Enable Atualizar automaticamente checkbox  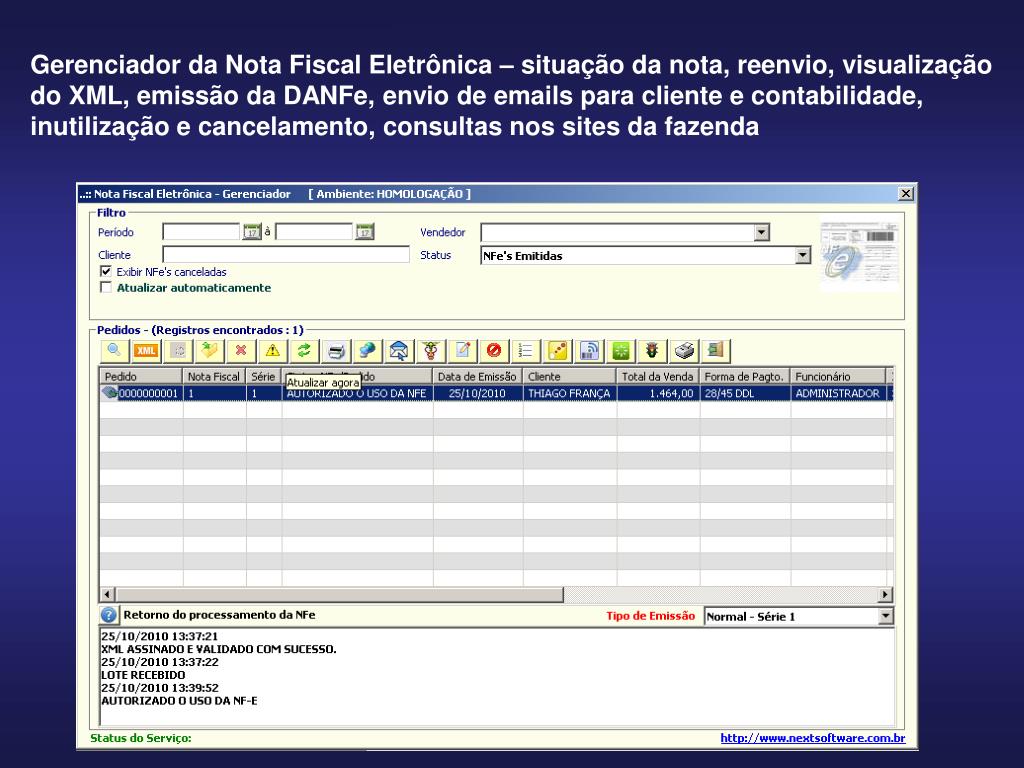(106, 287)
